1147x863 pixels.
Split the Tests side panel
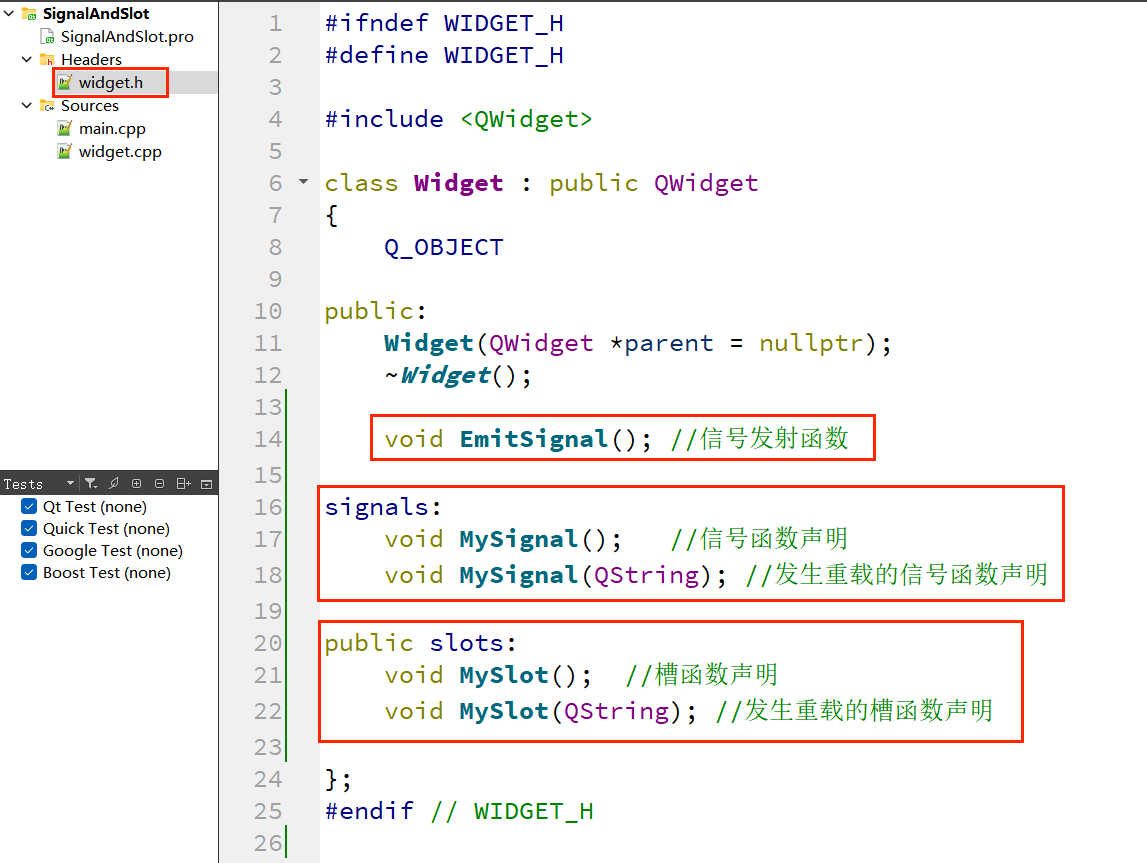point(184,483)
